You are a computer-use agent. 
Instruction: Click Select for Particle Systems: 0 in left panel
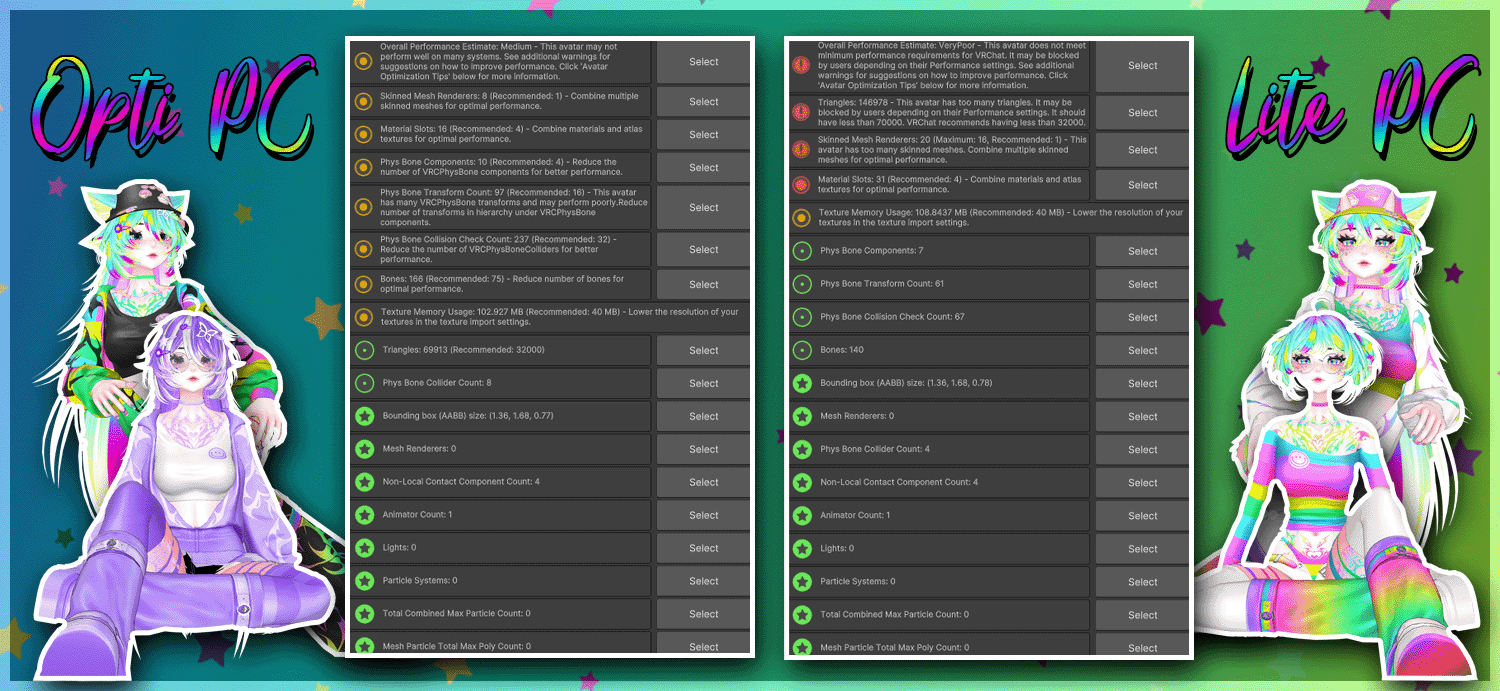(x=703, y=582)
